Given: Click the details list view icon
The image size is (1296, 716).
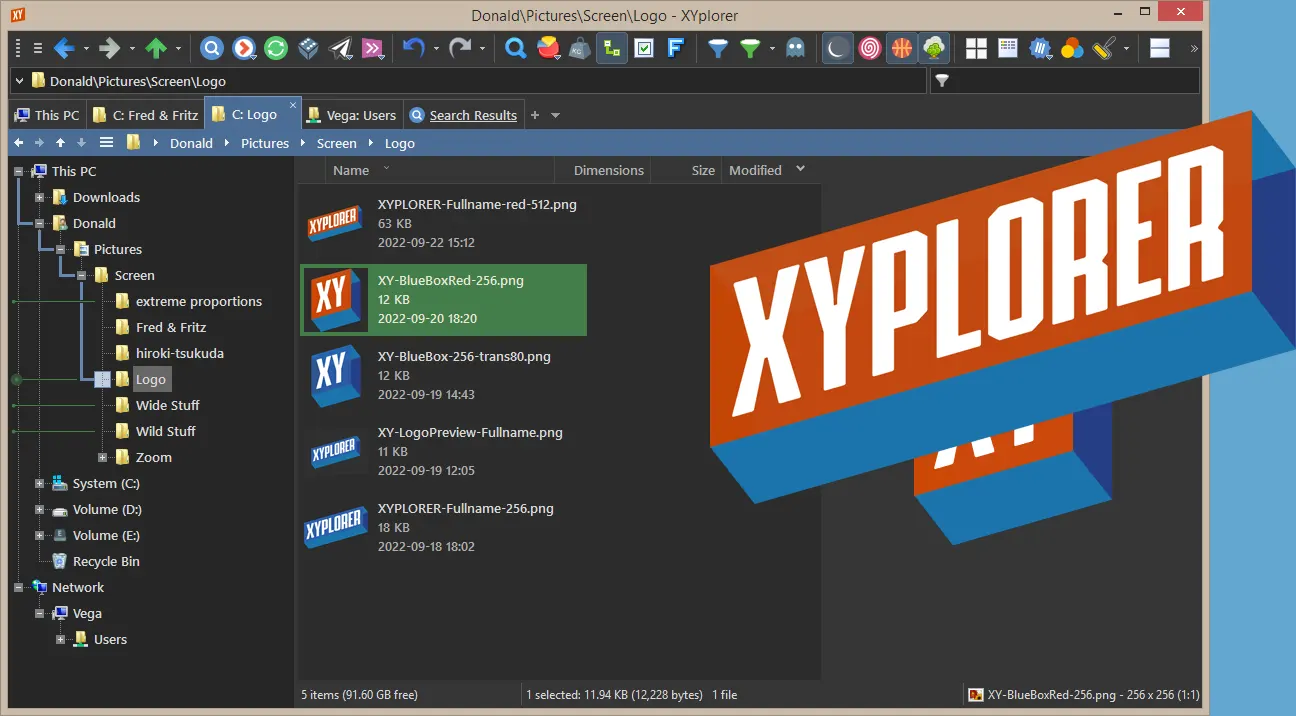Looking at the screenshot, I should pos(1008,48).
